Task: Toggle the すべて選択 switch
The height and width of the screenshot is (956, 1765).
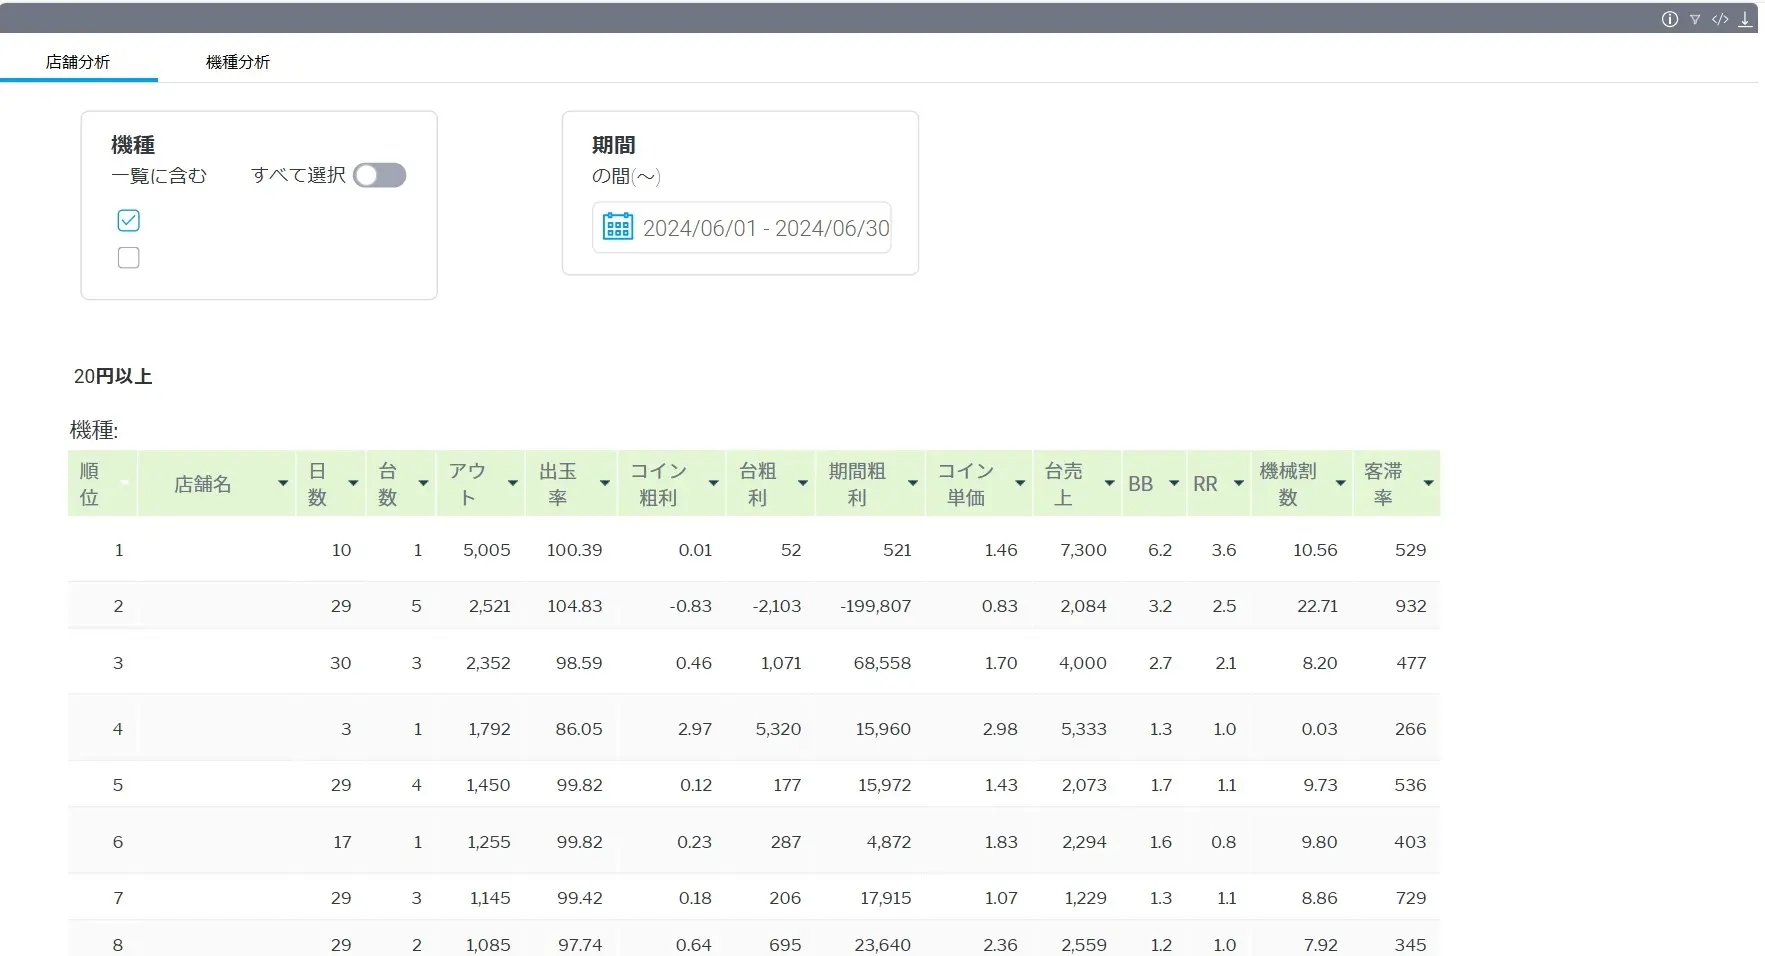Action: click(380, 176)
